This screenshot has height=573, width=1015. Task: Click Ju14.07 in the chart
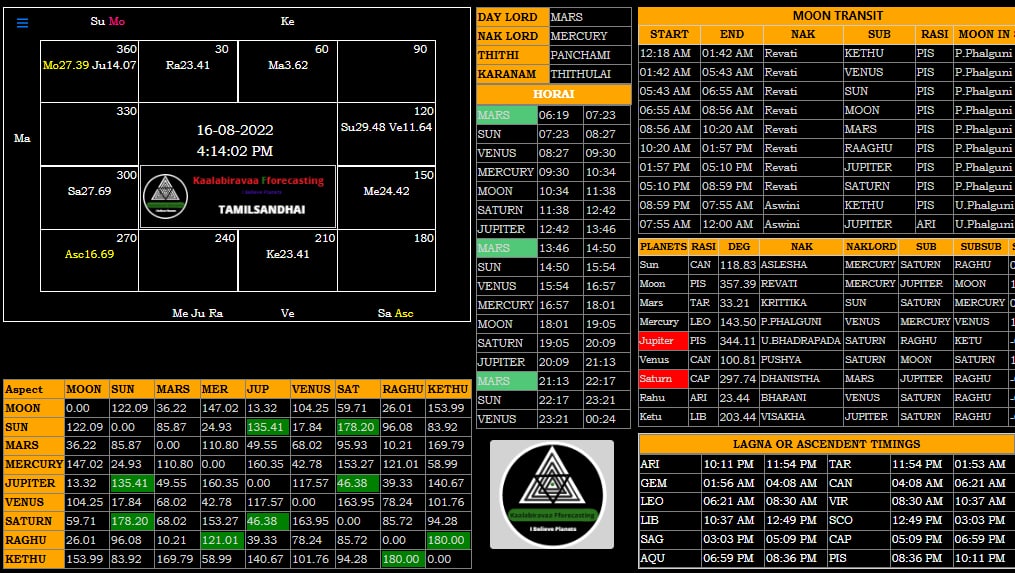pyautogui.click(x=115, y=65)
